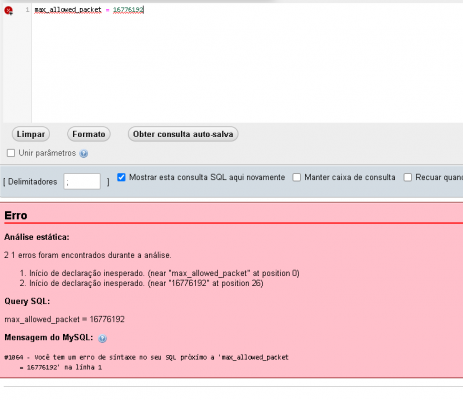Click the red error marker in editor gutter
463x400 pixels.
(x=8, y=11)
